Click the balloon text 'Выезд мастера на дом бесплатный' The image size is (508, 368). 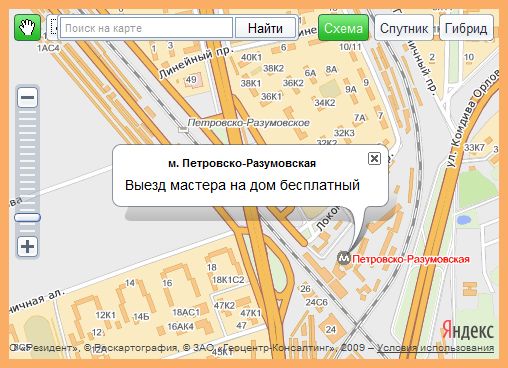tap(242, 185)
